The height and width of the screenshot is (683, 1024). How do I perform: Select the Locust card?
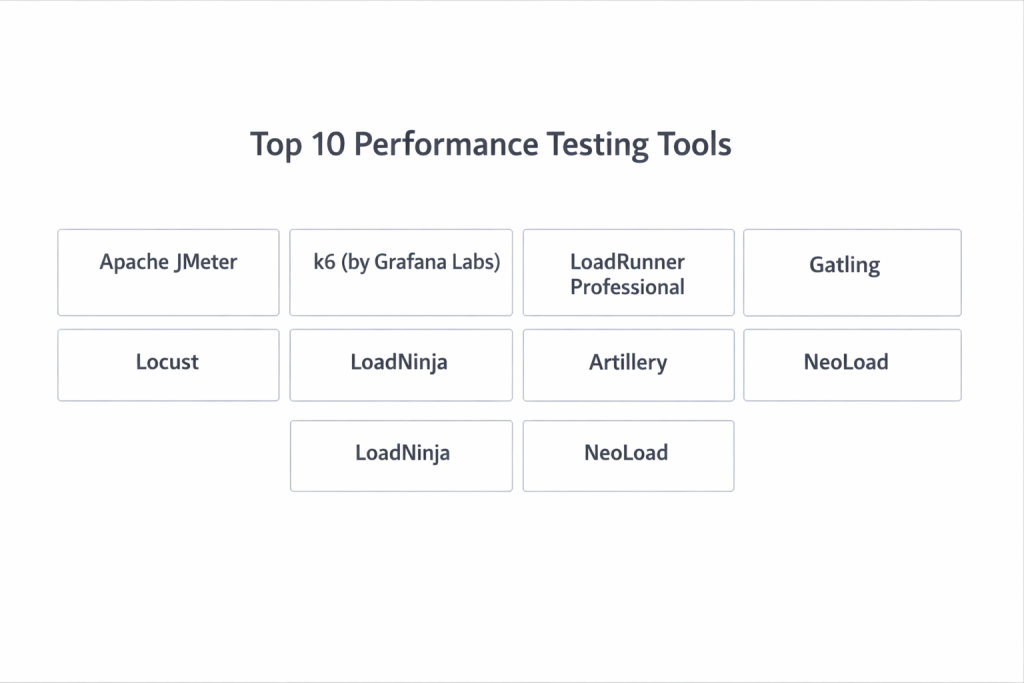168,365
